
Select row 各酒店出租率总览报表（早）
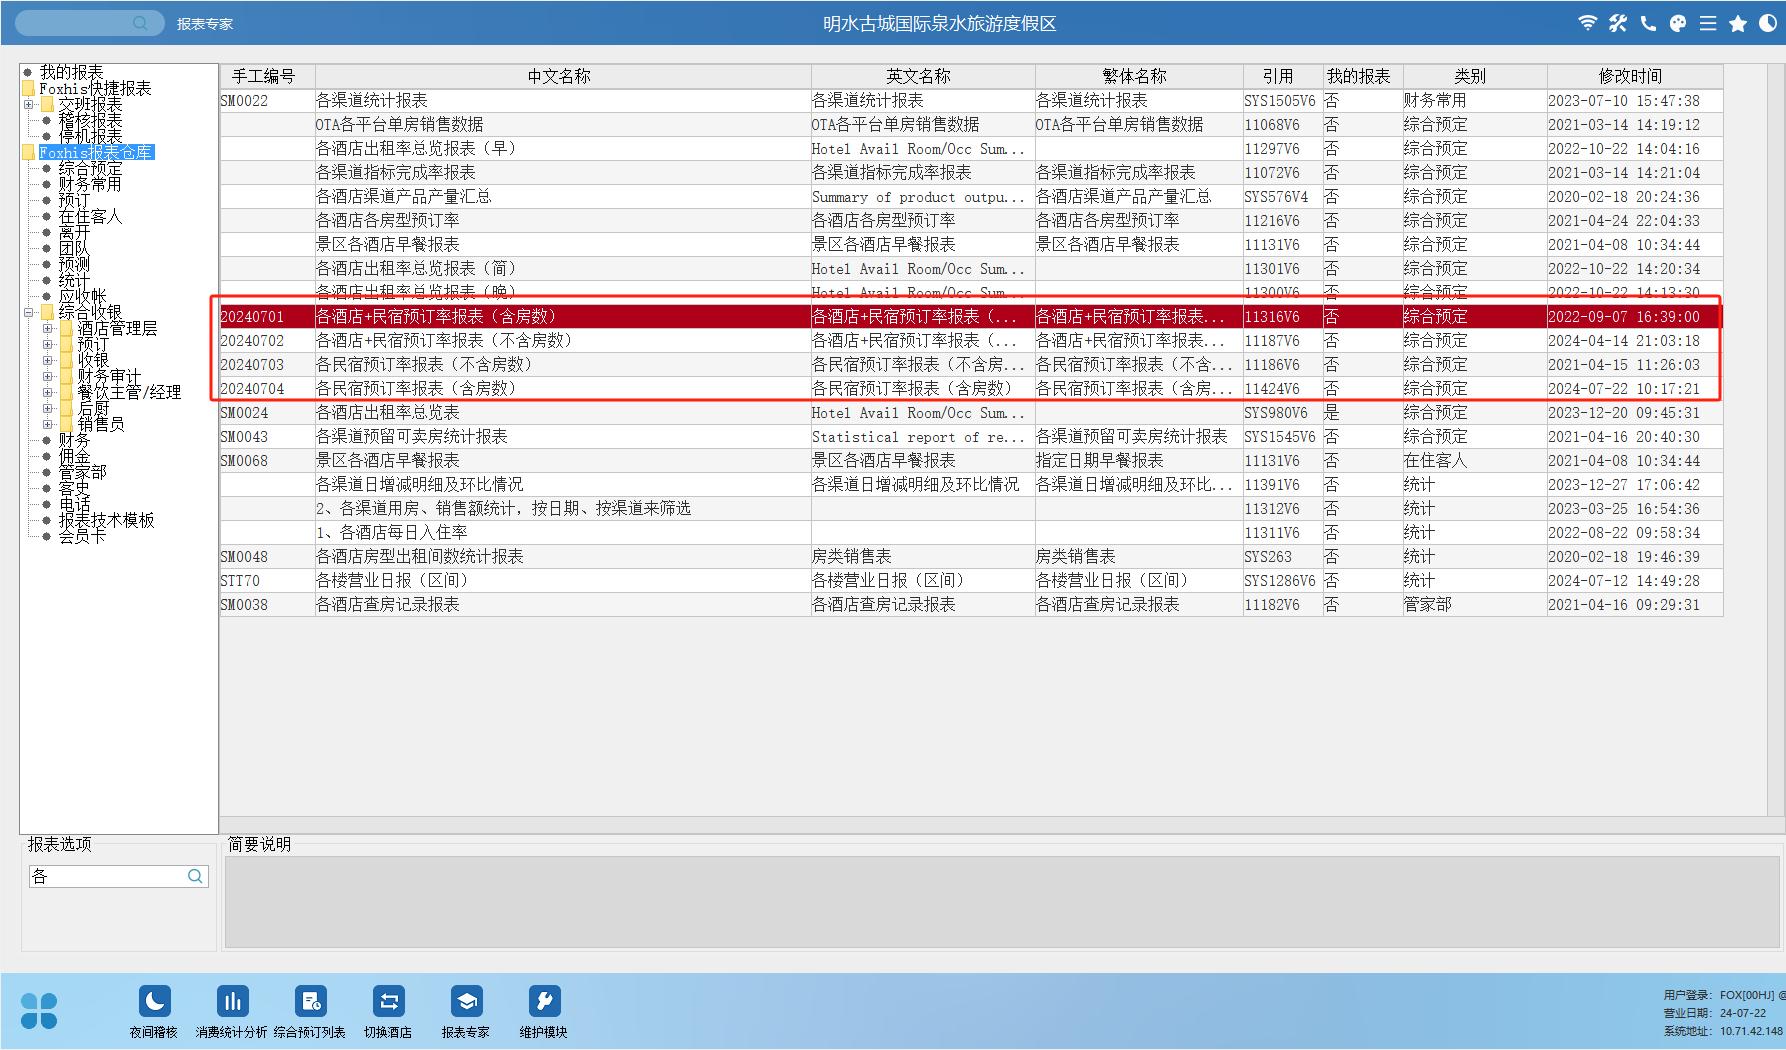(x=971, y=148)
